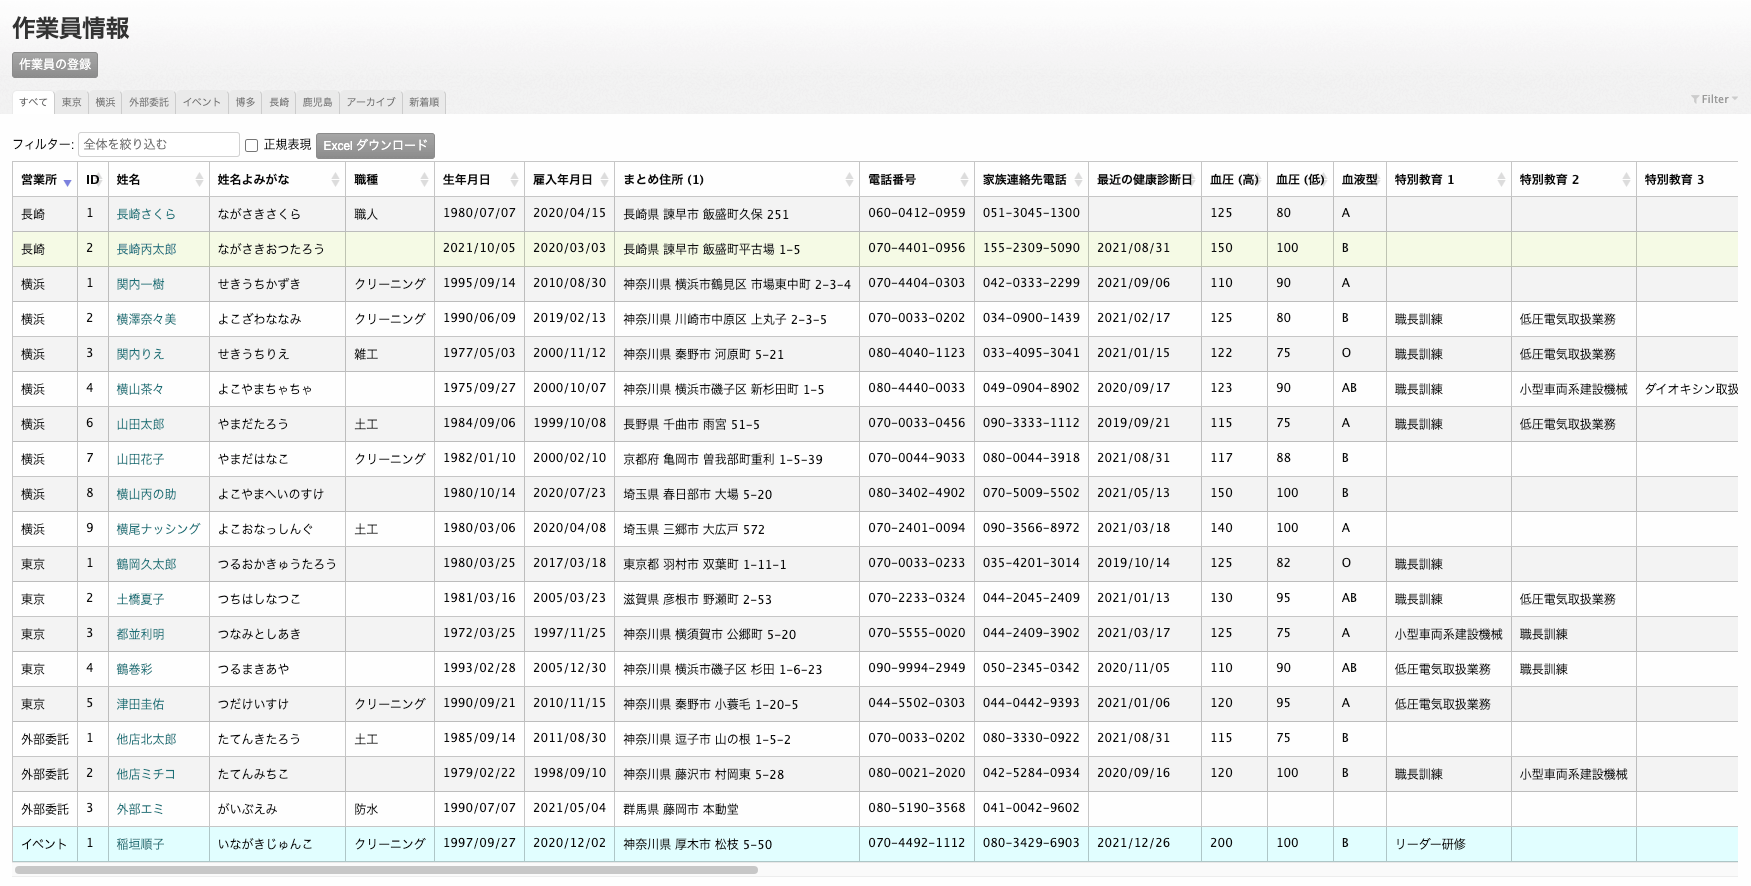Click the sort arrows in 特別教育 2 header
Image resolution: width=1751 pixels, height=886 pixels.
[x=1626, y=180]
